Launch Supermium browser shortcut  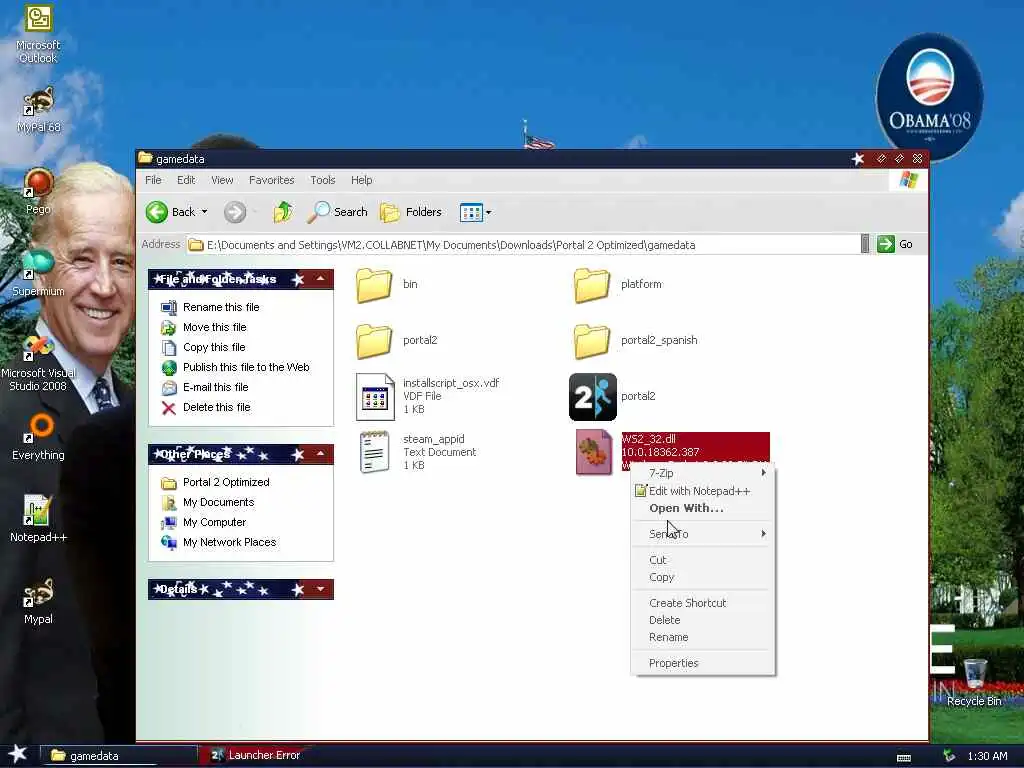click(38, 273)
